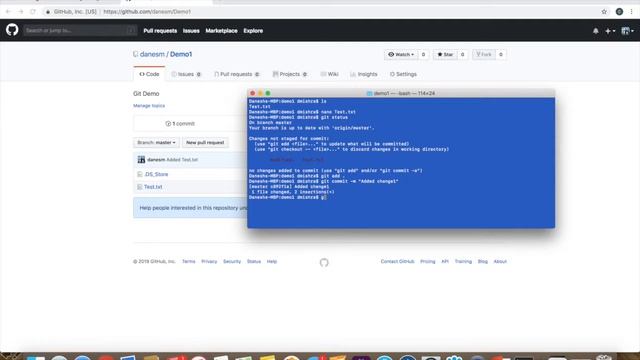Switch to the Pull requests tab
Screen dimensions: 640x360
237,74
